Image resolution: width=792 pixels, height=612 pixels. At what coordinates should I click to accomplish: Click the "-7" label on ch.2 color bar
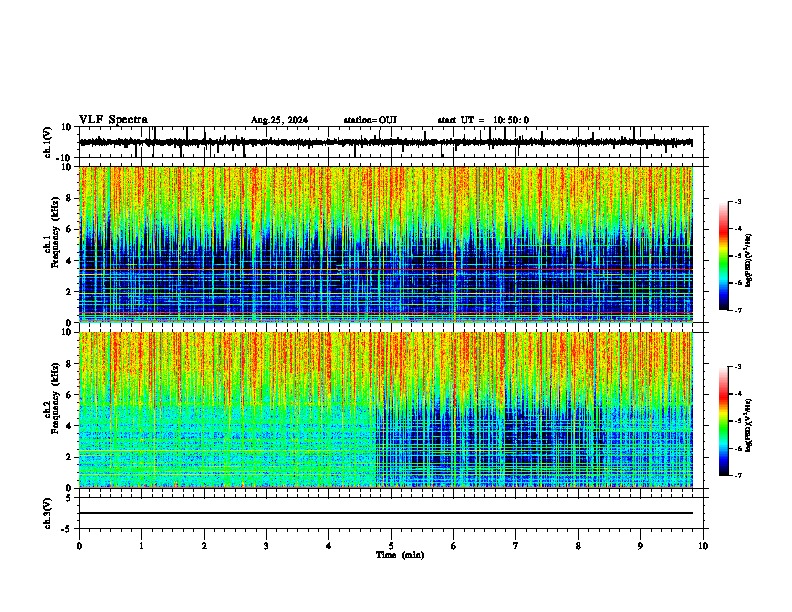pos(737,475)
